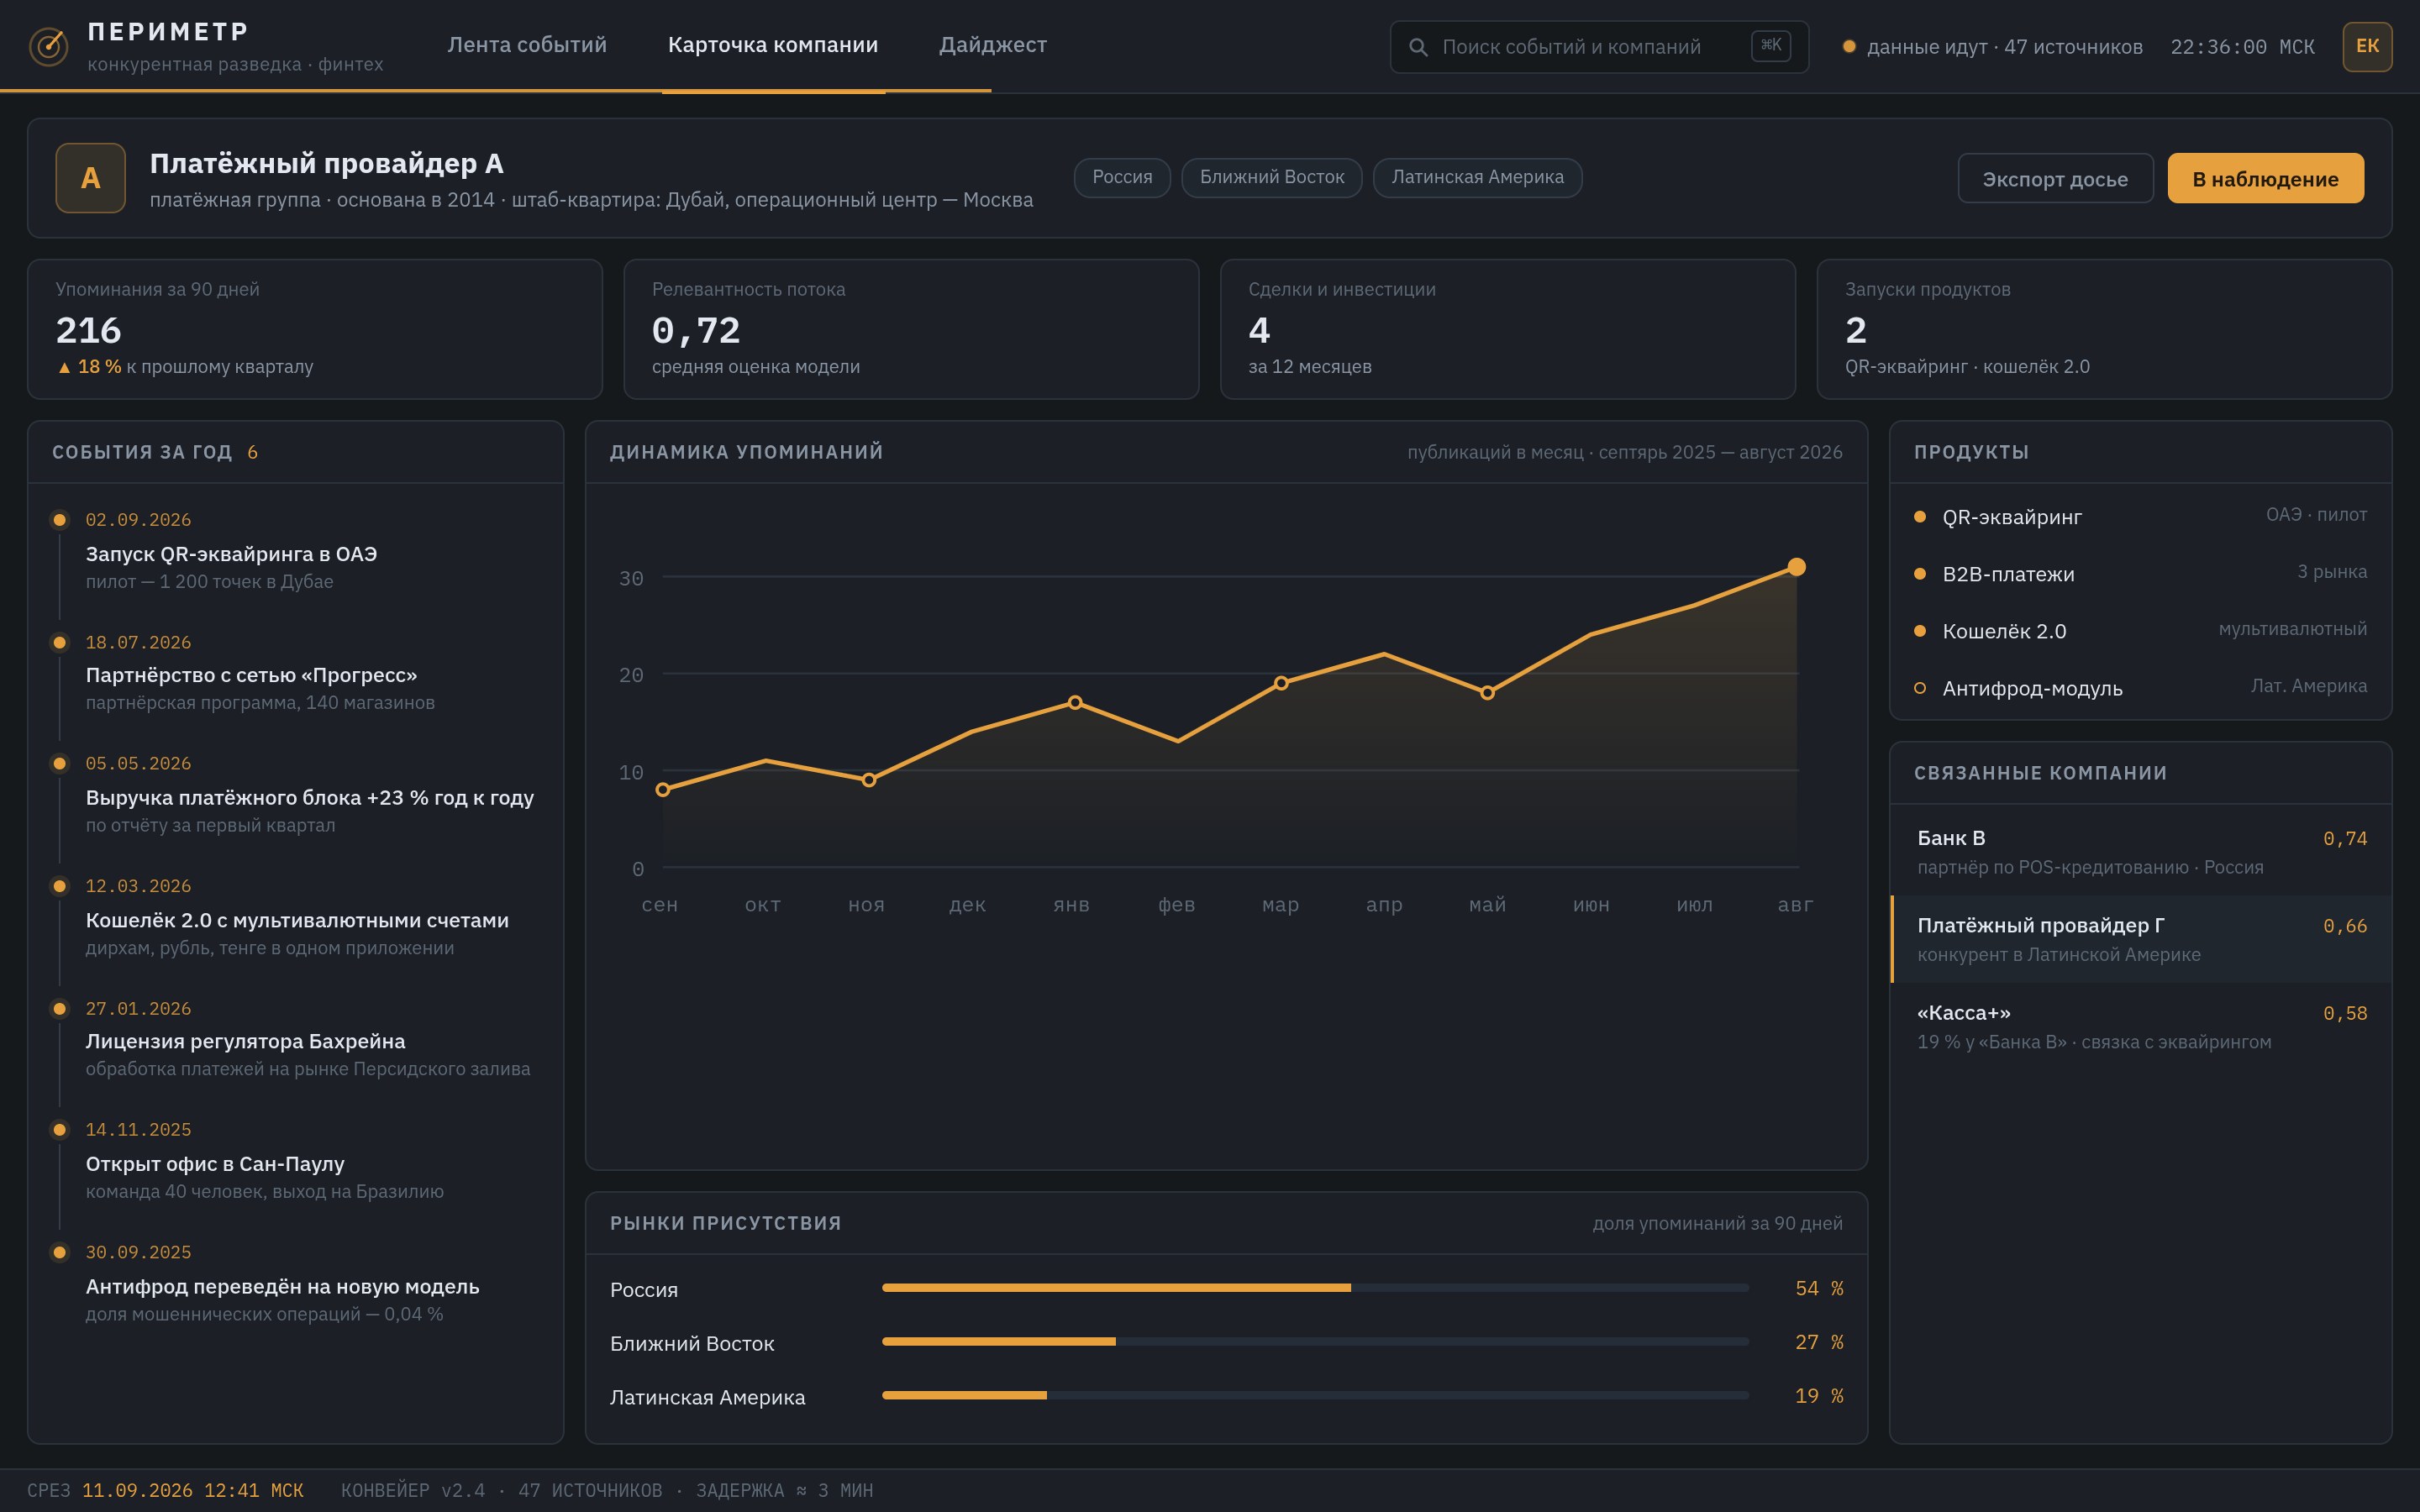Screen dimensions: 2420x1512
Task: Open the EK user avatar
Action: click(x=2367, y=46)
